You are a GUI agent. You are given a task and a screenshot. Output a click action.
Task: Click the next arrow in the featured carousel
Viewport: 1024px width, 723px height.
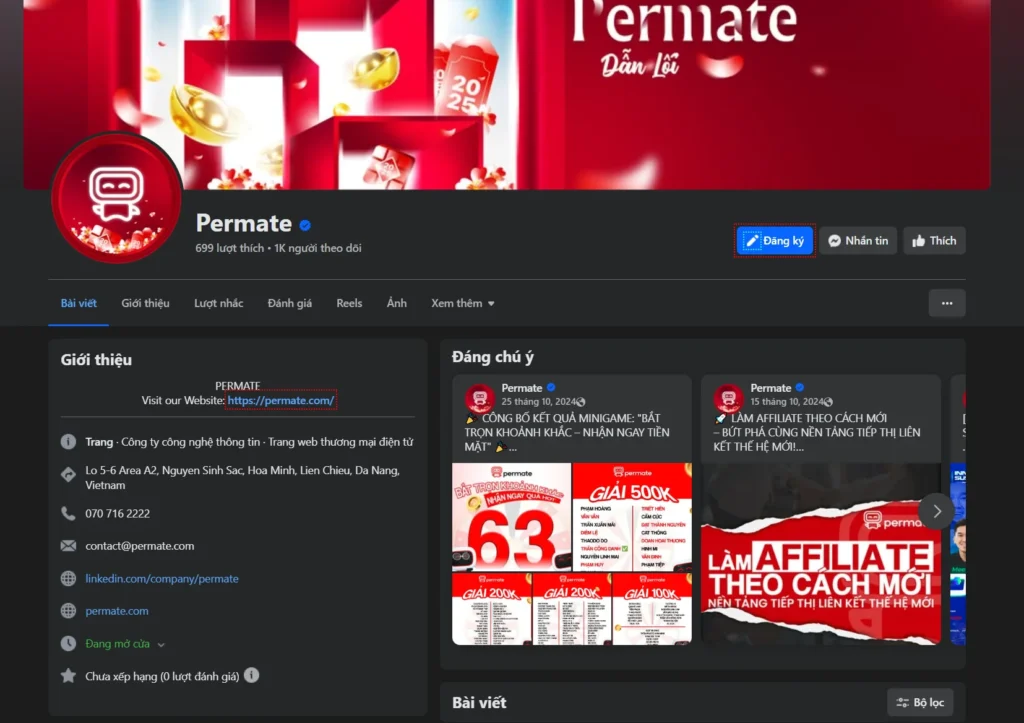(x=936, y=511)
